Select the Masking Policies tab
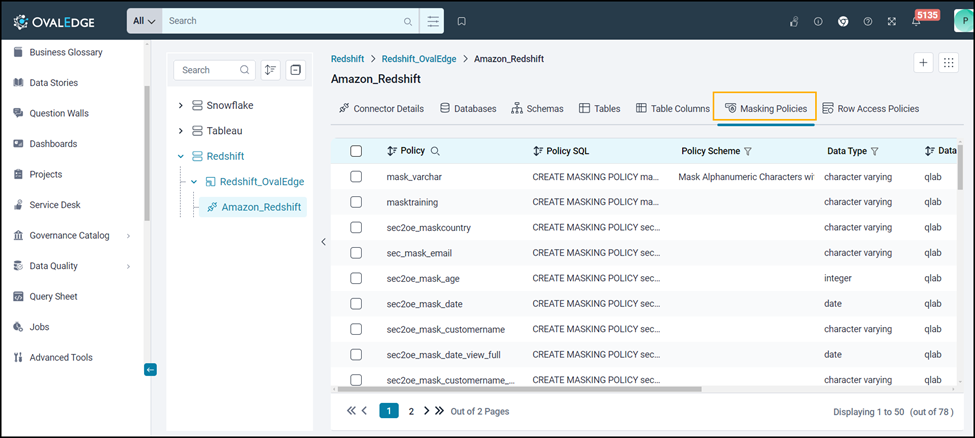The height and width of the screenshot is (438, 975). click(765, 108)
